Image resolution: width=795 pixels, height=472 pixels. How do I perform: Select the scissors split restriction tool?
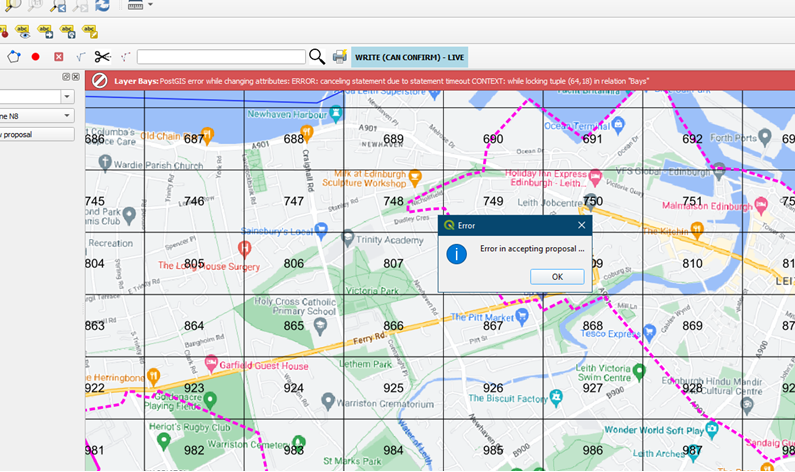[102, 57]
